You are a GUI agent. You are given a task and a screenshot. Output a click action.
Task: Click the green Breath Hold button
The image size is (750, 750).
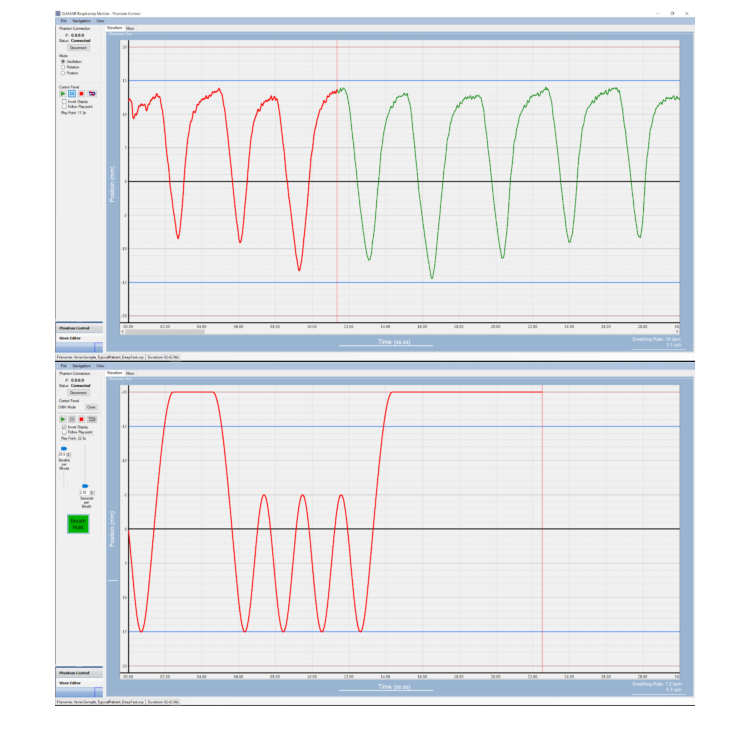(79, 523)
